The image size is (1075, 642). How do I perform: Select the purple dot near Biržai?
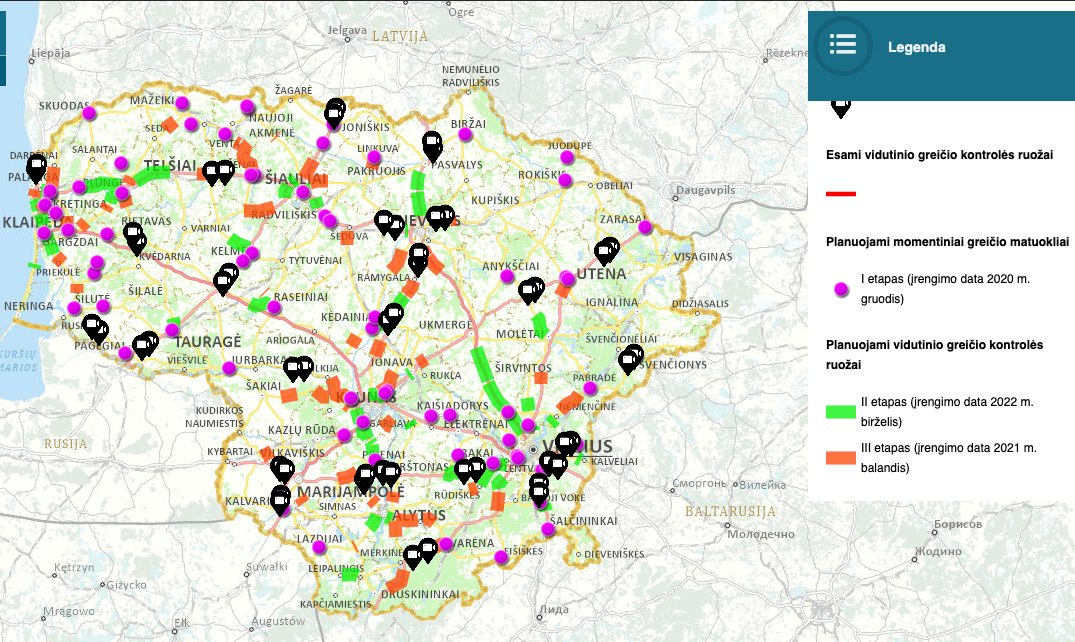point(466,134)
